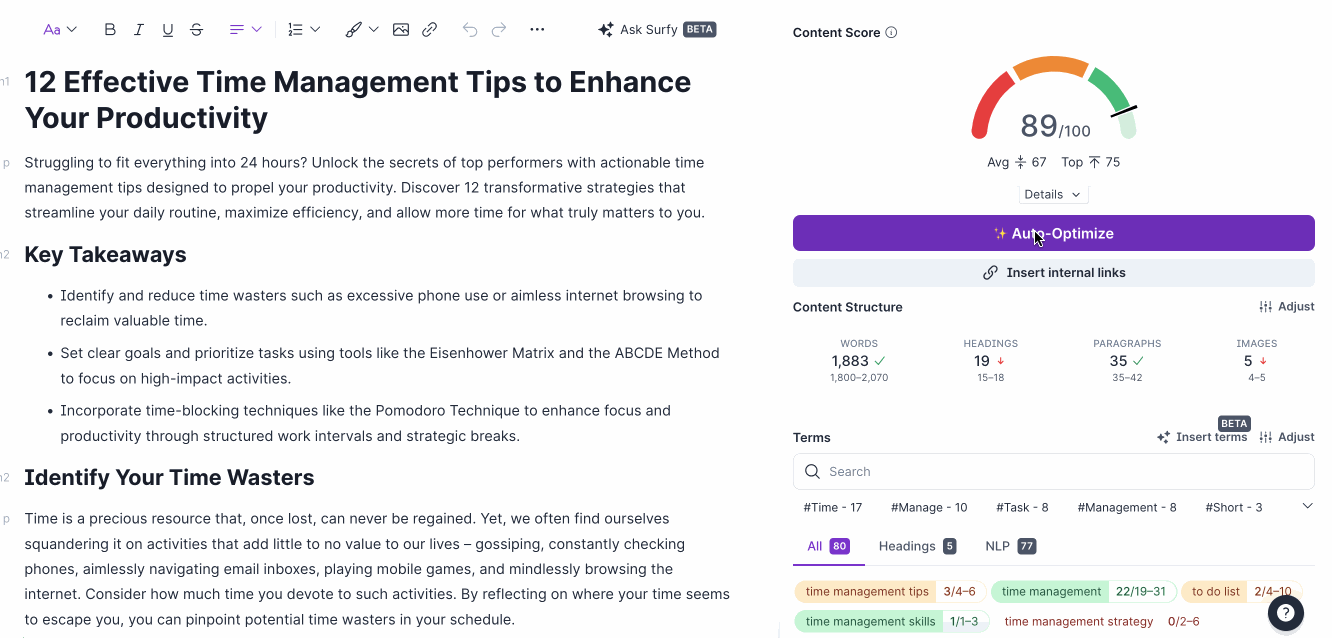Click the content score gauge needle
1332x638 pixels.
point(1124,111)
